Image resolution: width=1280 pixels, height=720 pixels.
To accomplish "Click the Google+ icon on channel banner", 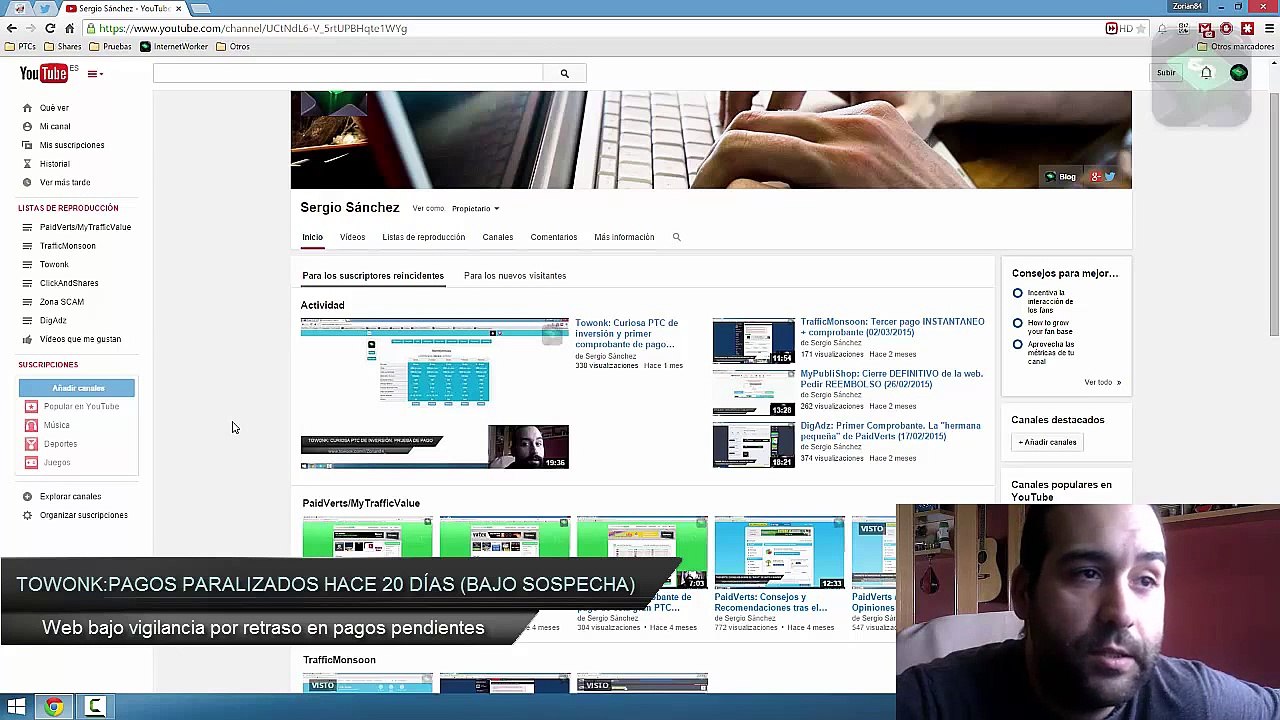I will coord(1096,177).
